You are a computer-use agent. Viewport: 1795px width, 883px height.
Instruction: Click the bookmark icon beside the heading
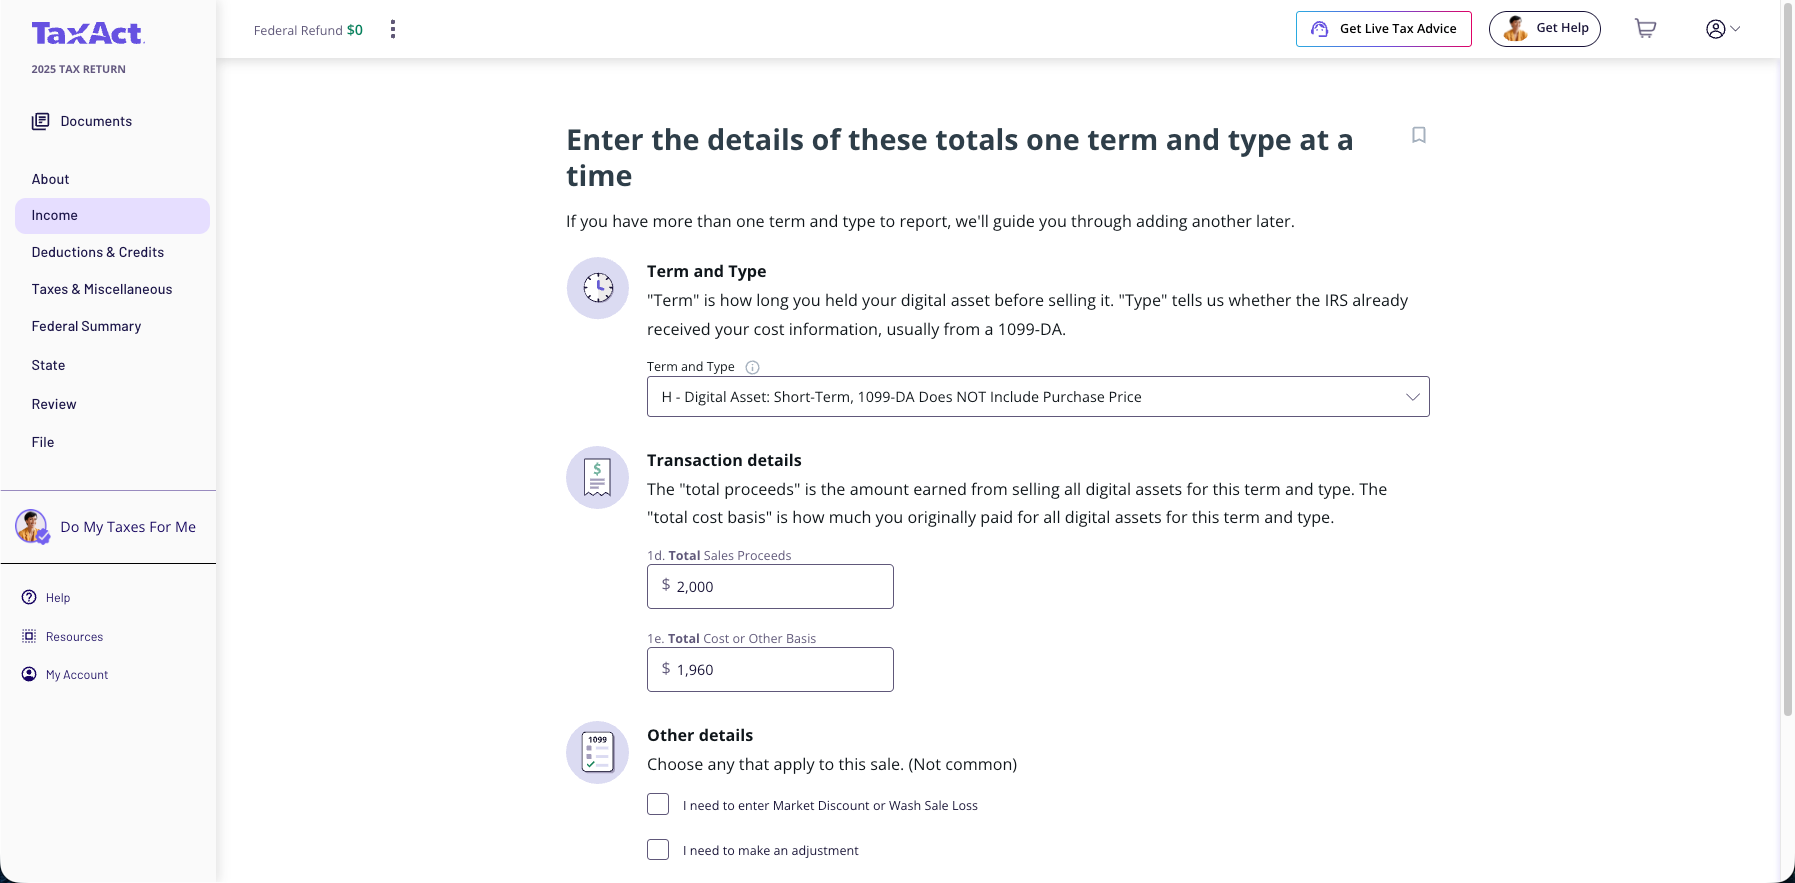pos(1418,135)
